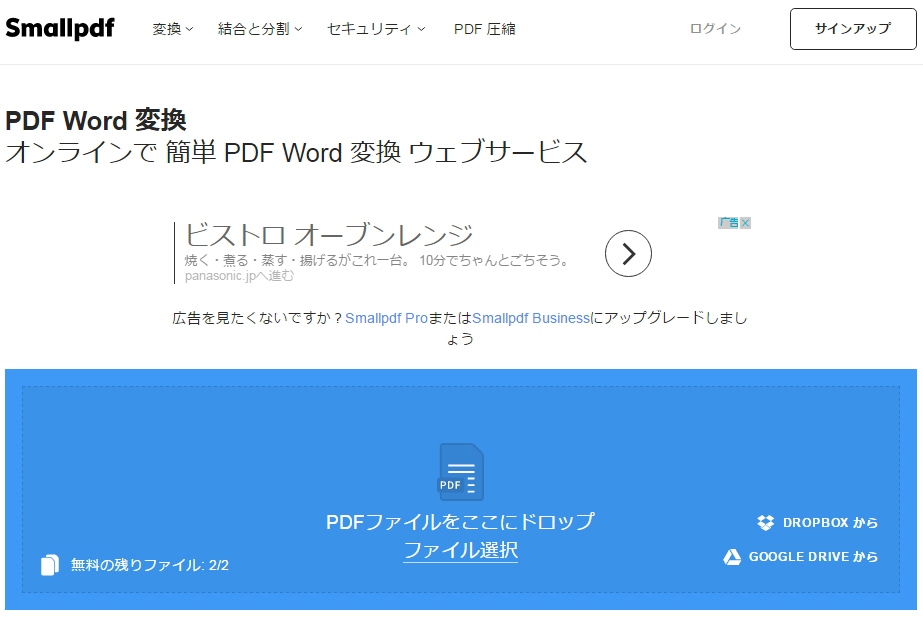Image resolution: width=923 pixels, height=617 pixels.
Task: Expand the 変換 dropdown menu
Action: pyautogui.click(x=172, y=29)
